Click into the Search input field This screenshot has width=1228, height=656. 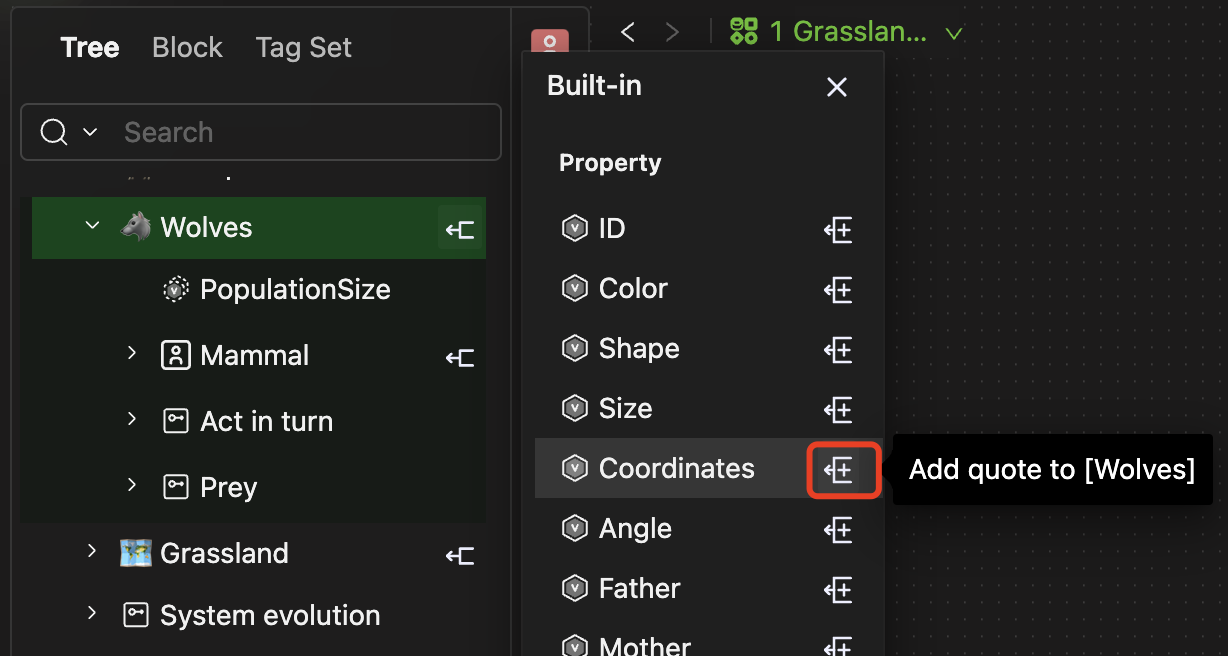(x=300, y=132)
